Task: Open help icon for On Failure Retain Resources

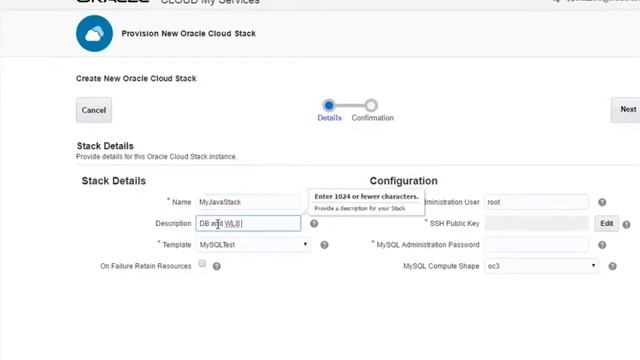Action: pos(217,266)
